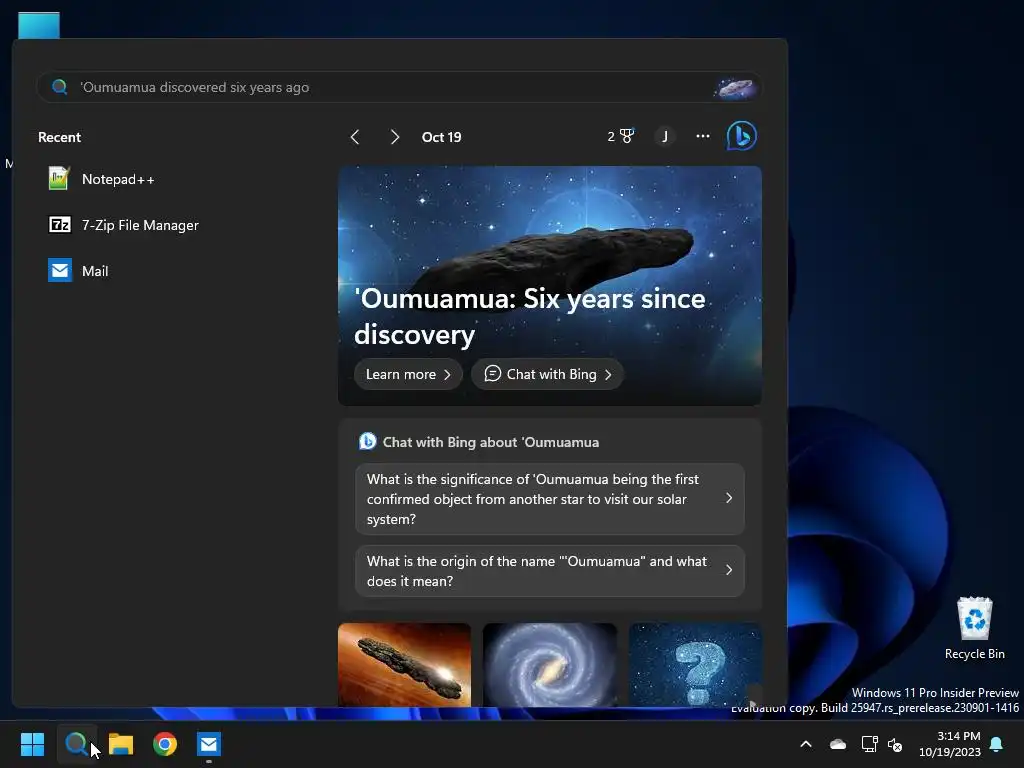Viewport: 1024px width, 768px height.
Task: Launch Google Chrome from taskbar
Action: click(165, 744)
